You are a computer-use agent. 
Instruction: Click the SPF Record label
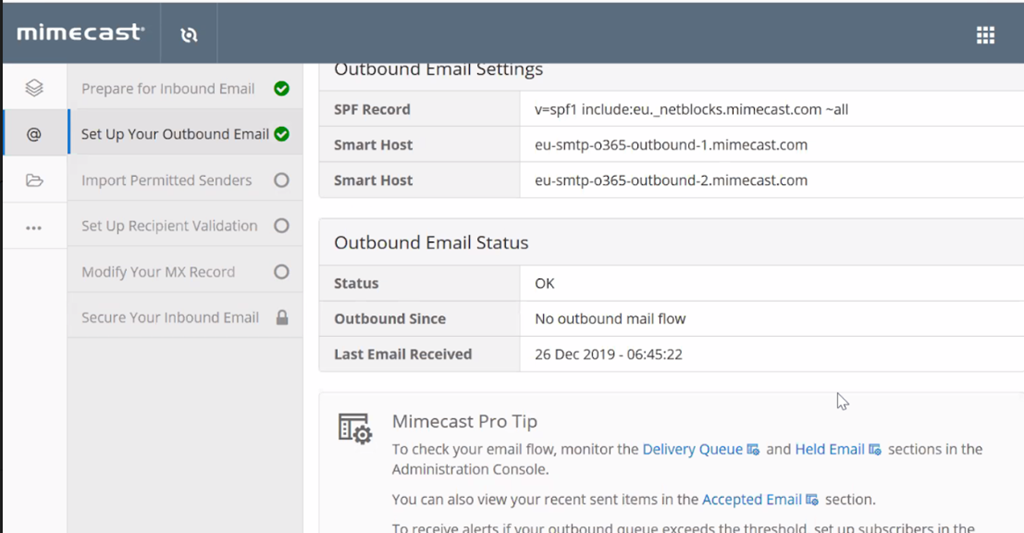click(x=372, y=109)
